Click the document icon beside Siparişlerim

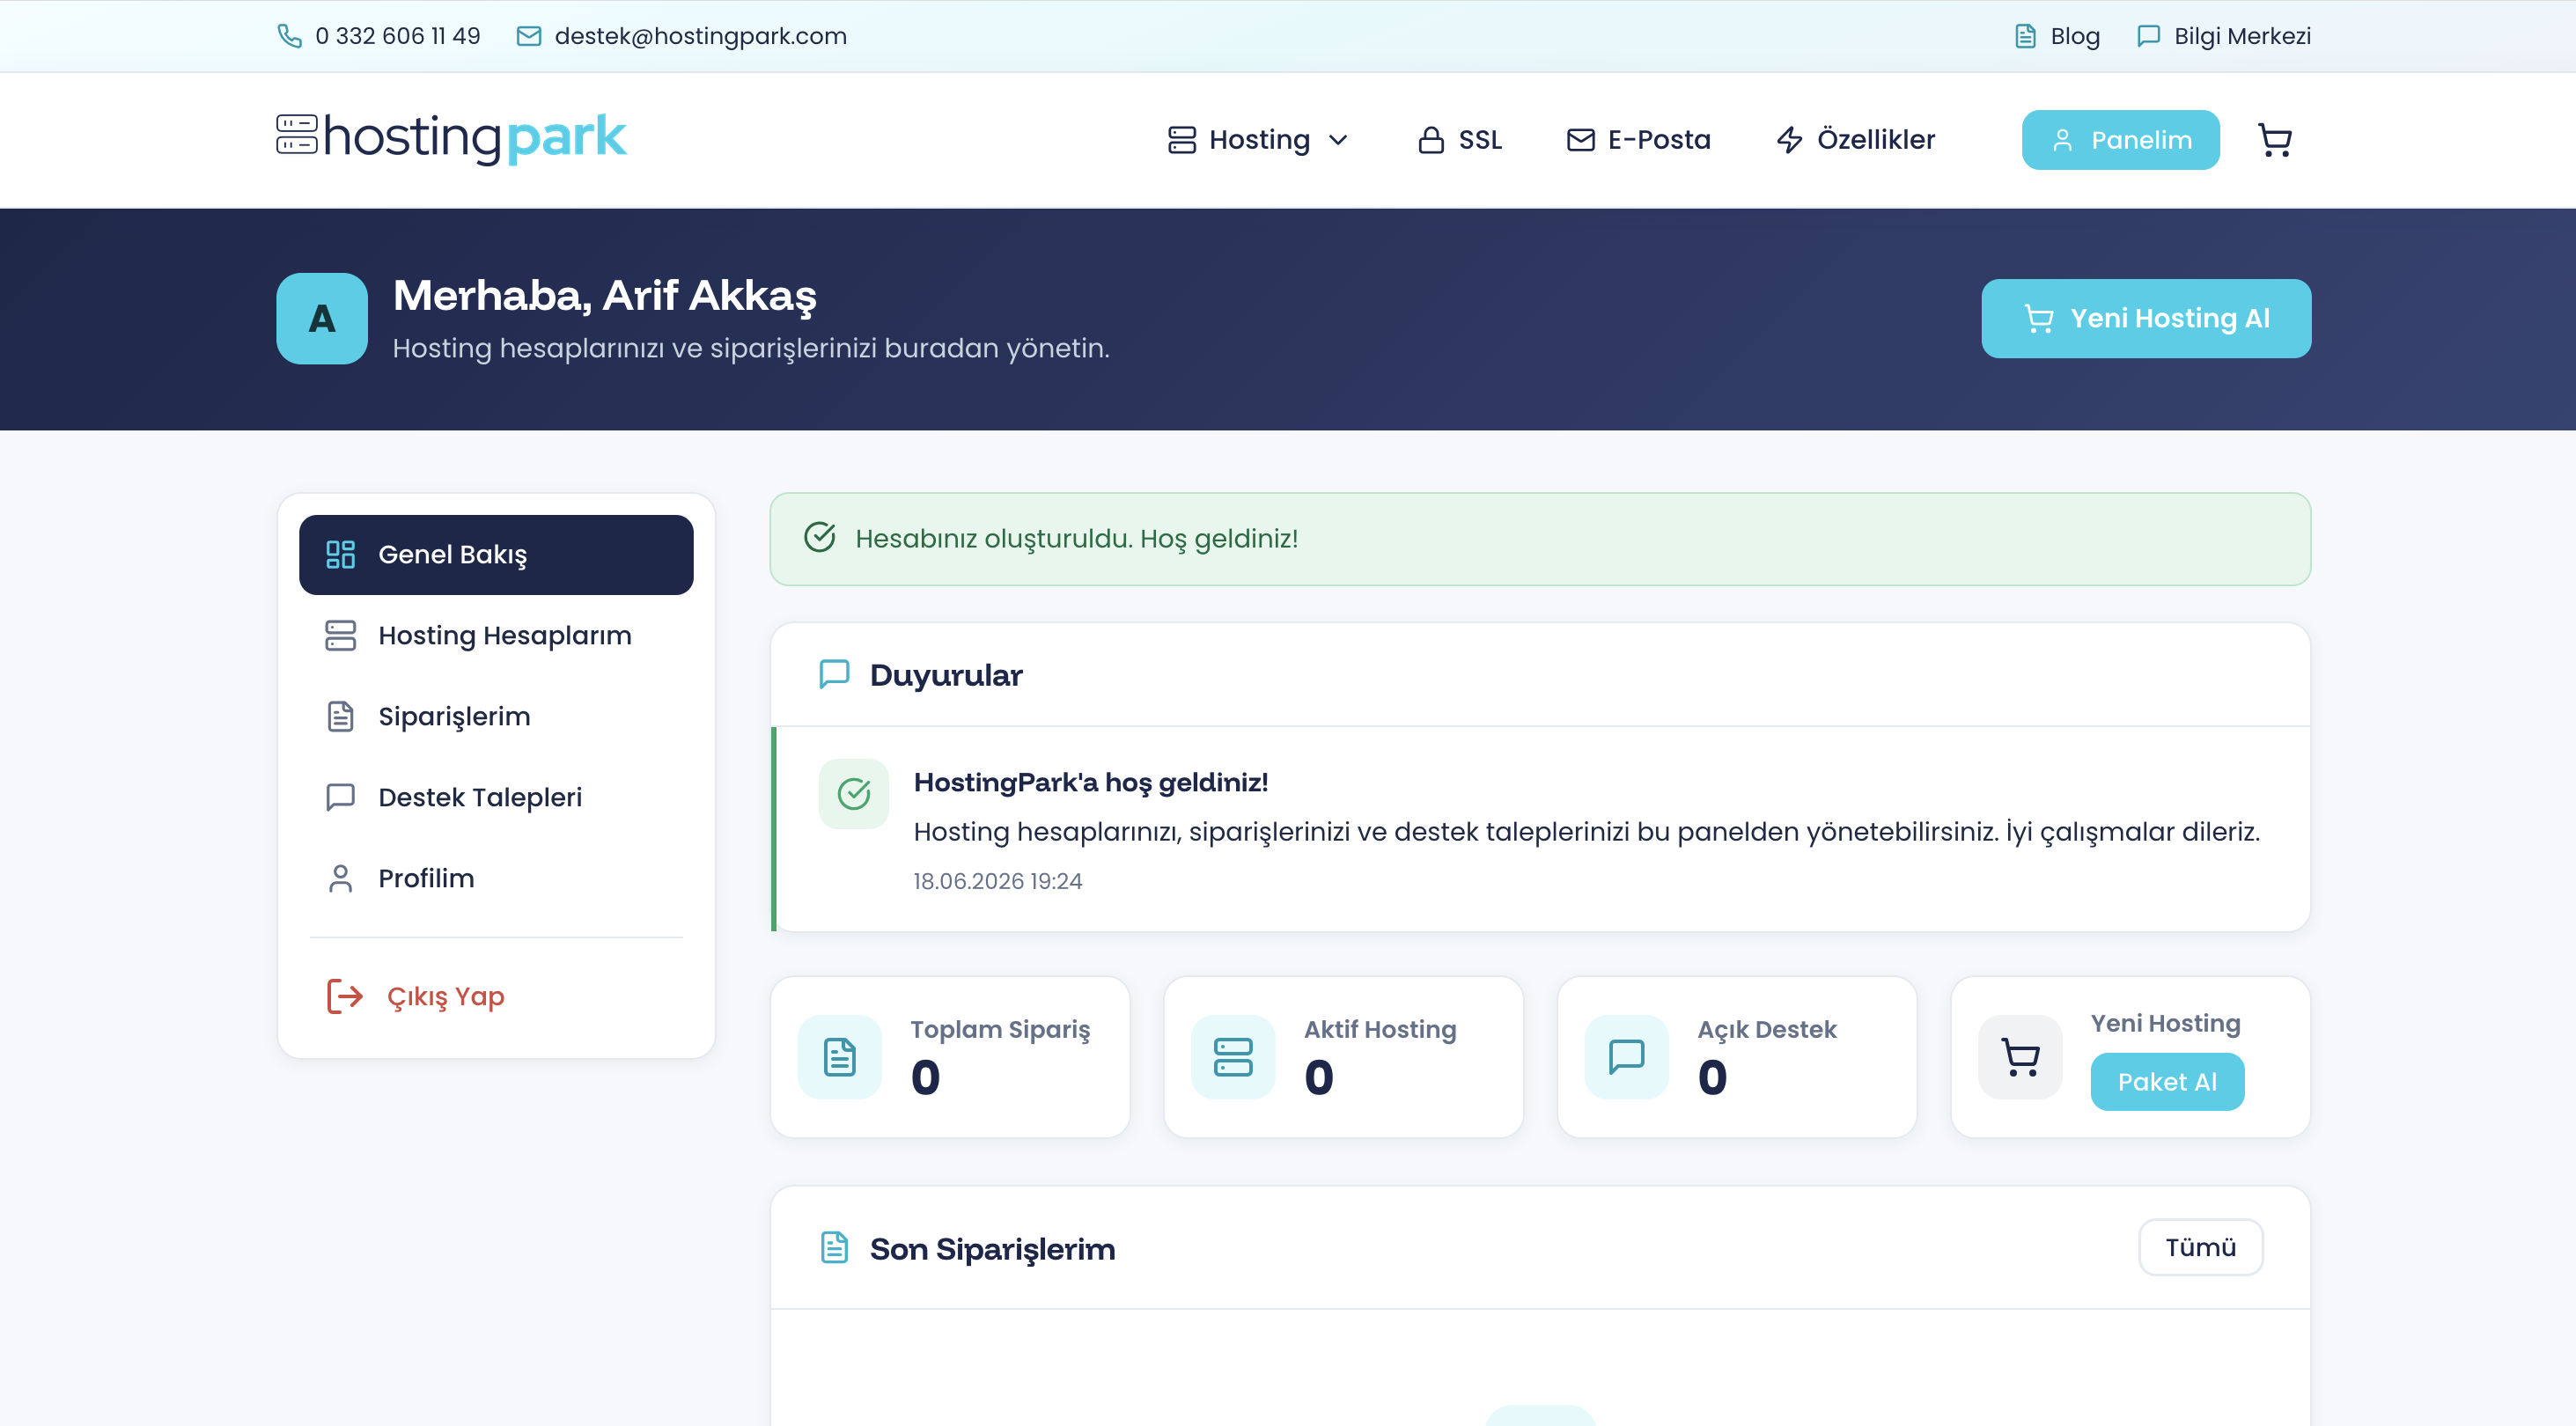click(x=341, y=717)
